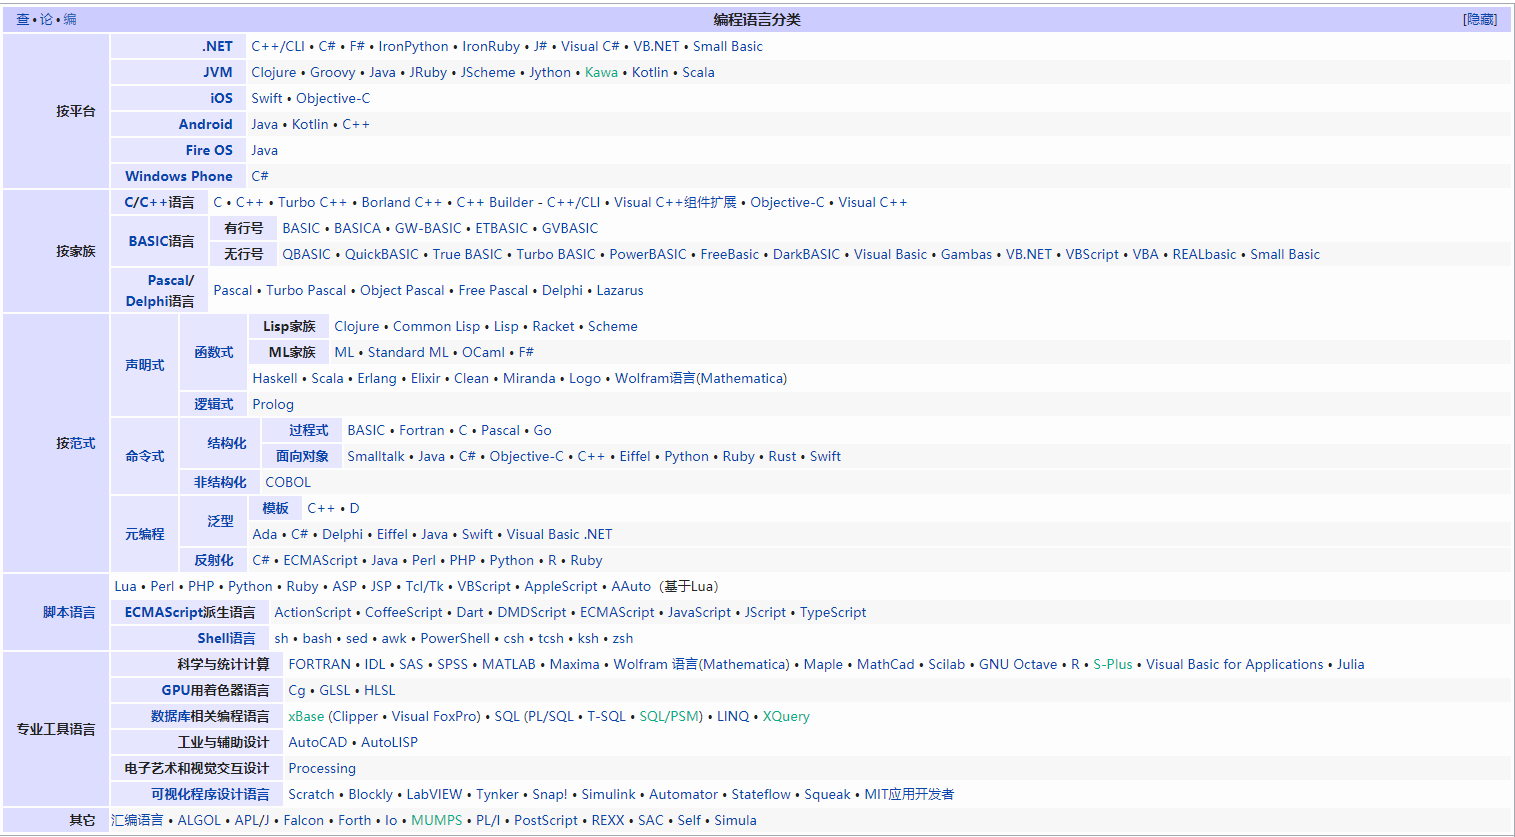Open the green MUMPS link
Screen dimensions: 1515x837
point(437,820)
